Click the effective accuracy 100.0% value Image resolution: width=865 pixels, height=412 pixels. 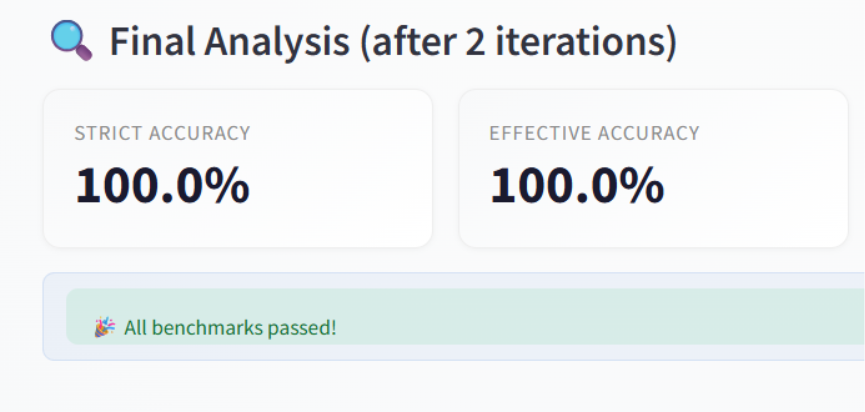(577, 186)
